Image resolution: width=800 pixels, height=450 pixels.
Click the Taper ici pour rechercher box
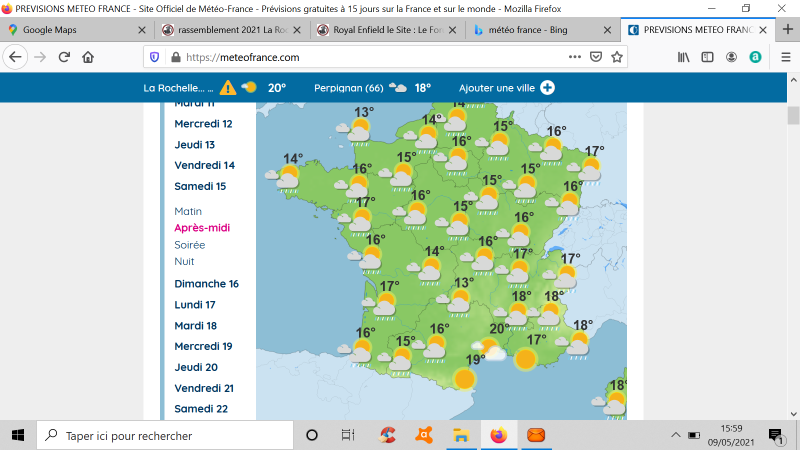pos(165,435)
